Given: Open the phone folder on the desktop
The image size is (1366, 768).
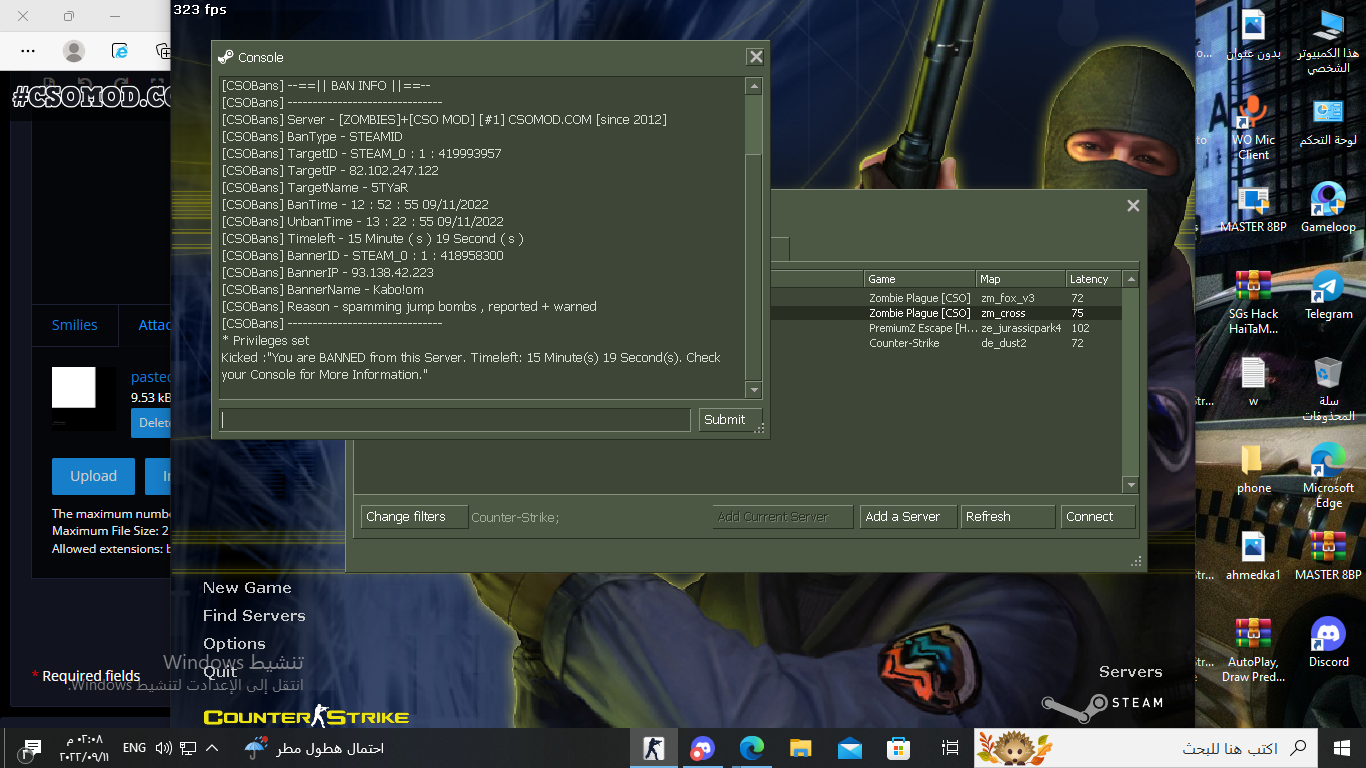Looking at the screenshot, I should [1253, 469].
